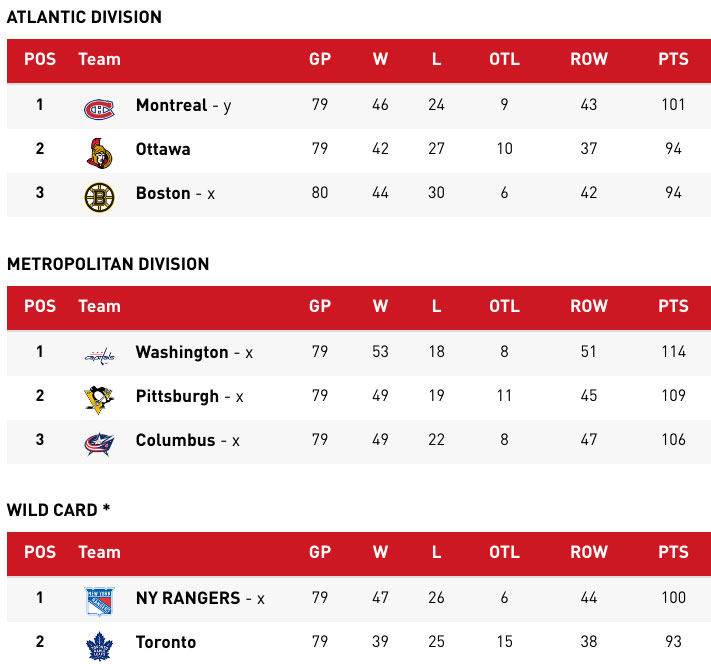Sort Metropolitan Division by OTL header
The width and height of the screenshot is (711, 664).
504,306
